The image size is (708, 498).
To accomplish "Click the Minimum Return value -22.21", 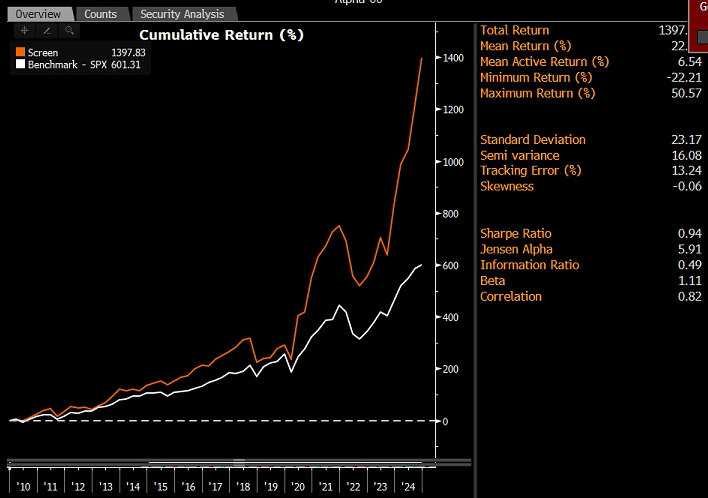I will pyautogui.click(x=684, y=78).
